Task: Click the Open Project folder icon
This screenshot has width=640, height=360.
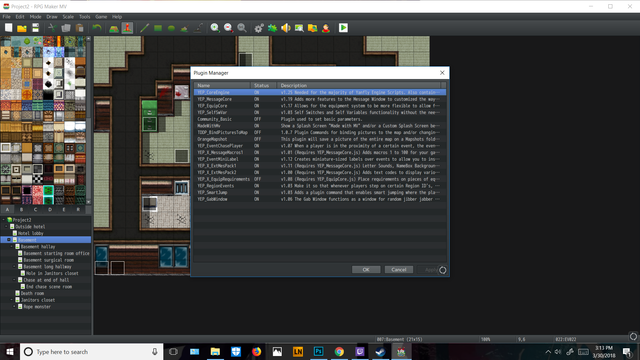Action: pyautogui.click(x=22, y=28)
